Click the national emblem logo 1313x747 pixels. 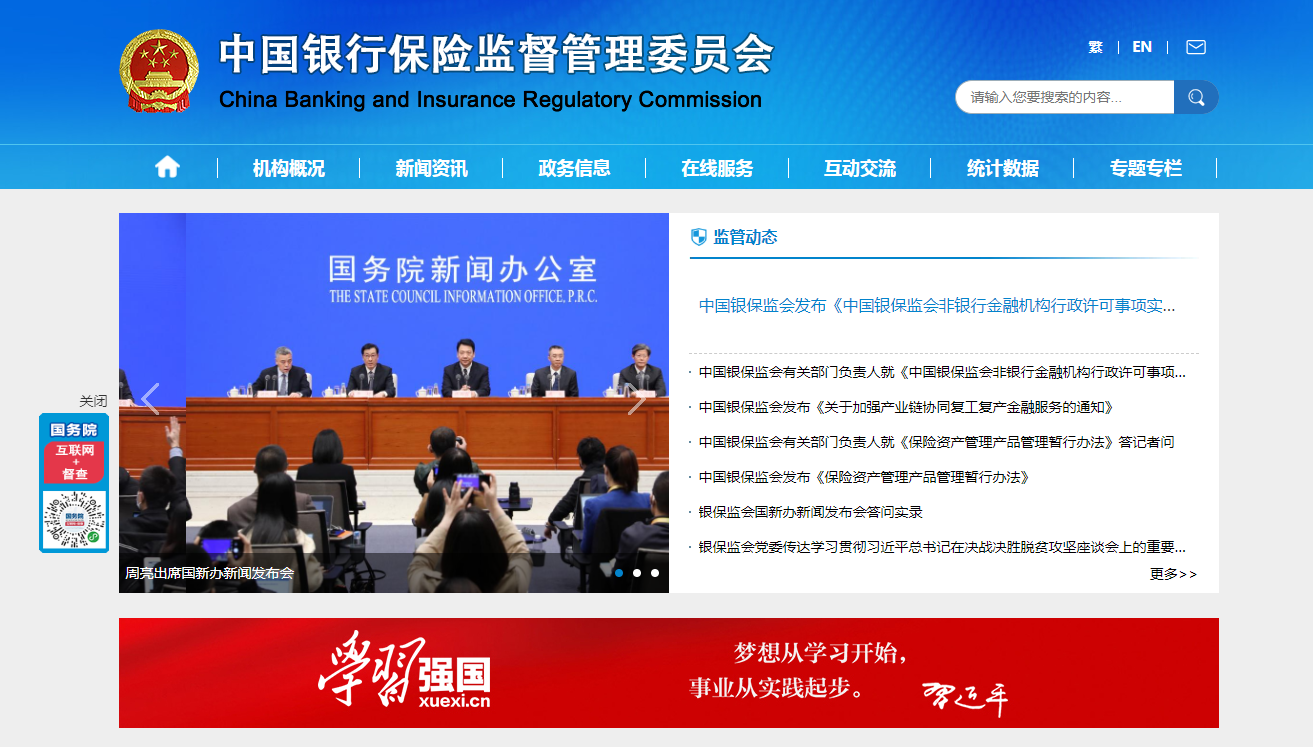(159, 71)
